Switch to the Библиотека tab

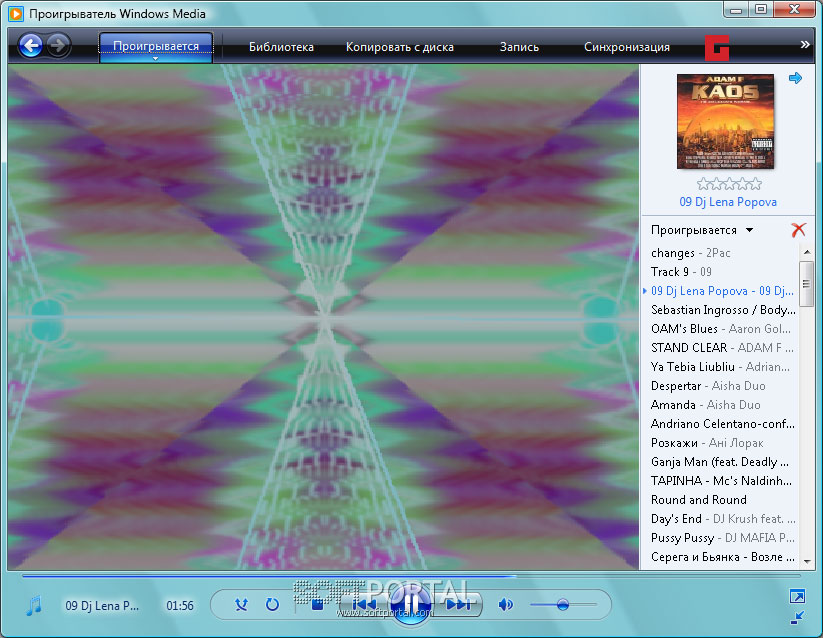pyautogui.click(x=281, y=47)
